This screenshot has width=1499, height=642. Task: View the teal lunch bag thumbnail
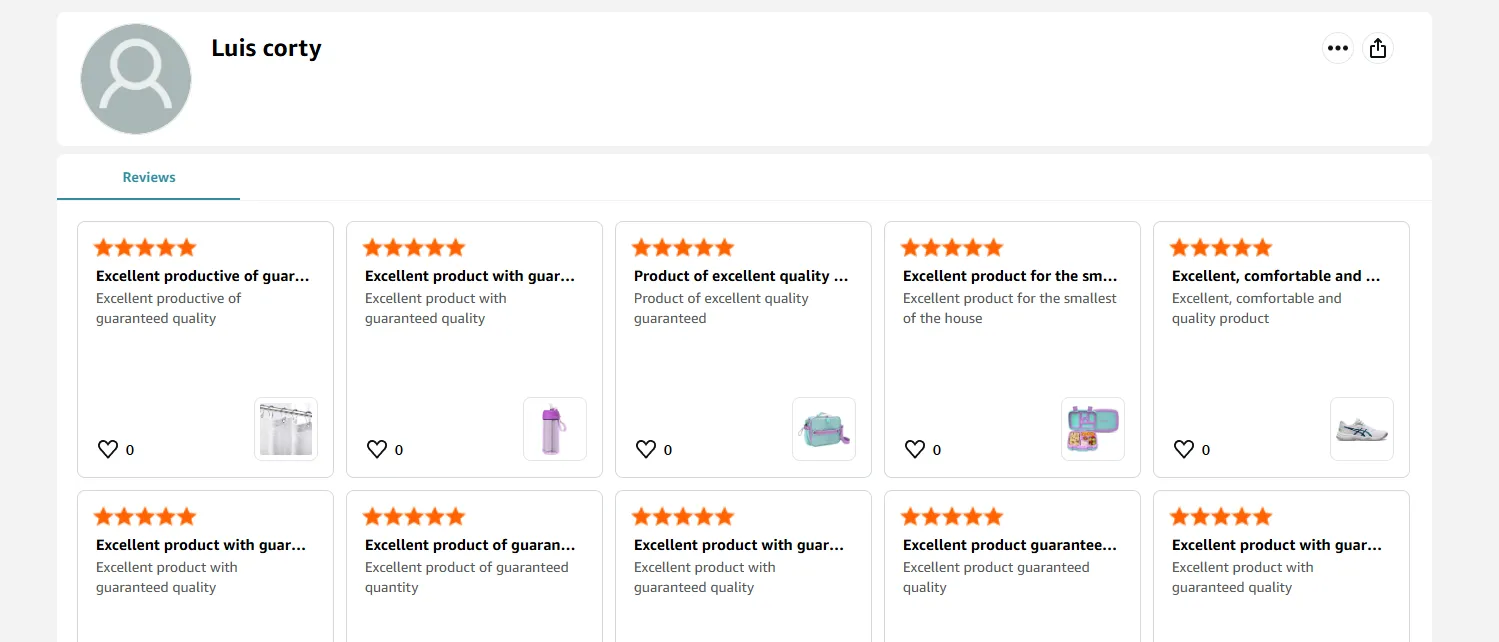[824, 429]
